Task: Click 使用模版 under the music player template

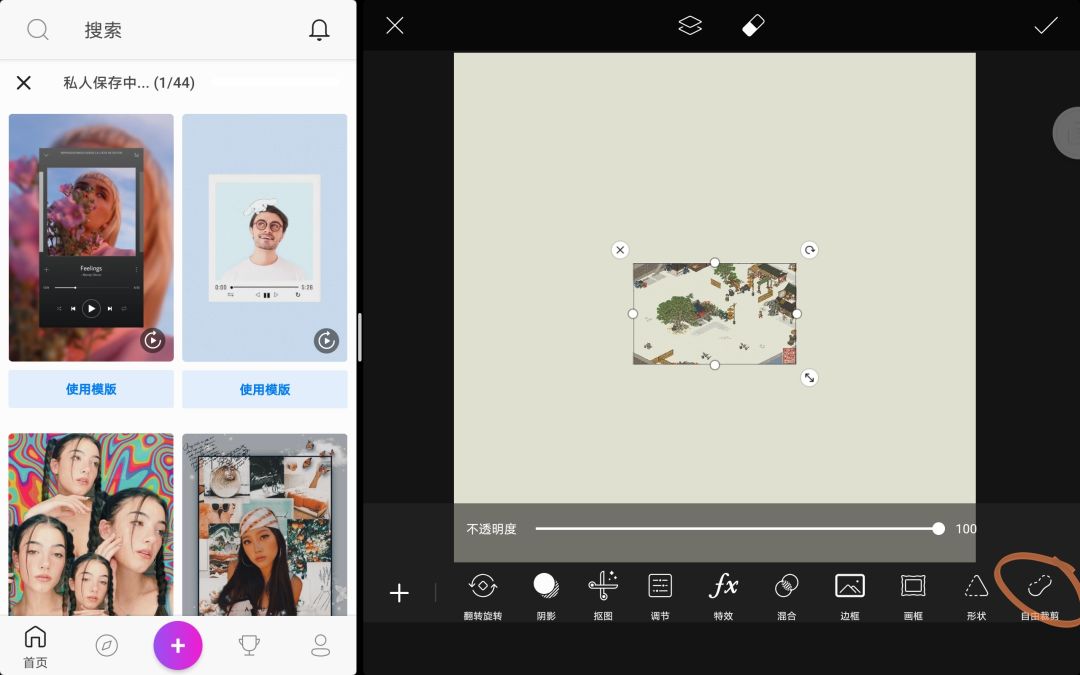Action: coord(91,389)
